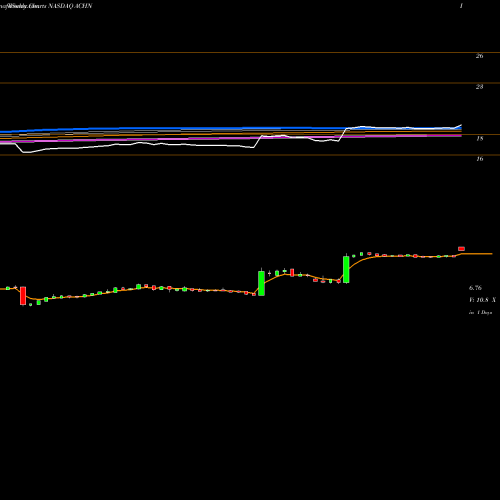This screenshot has height=500, width=500.
Task: Click the tall green candlestick on the far right
Action: [x=346, y=269]
